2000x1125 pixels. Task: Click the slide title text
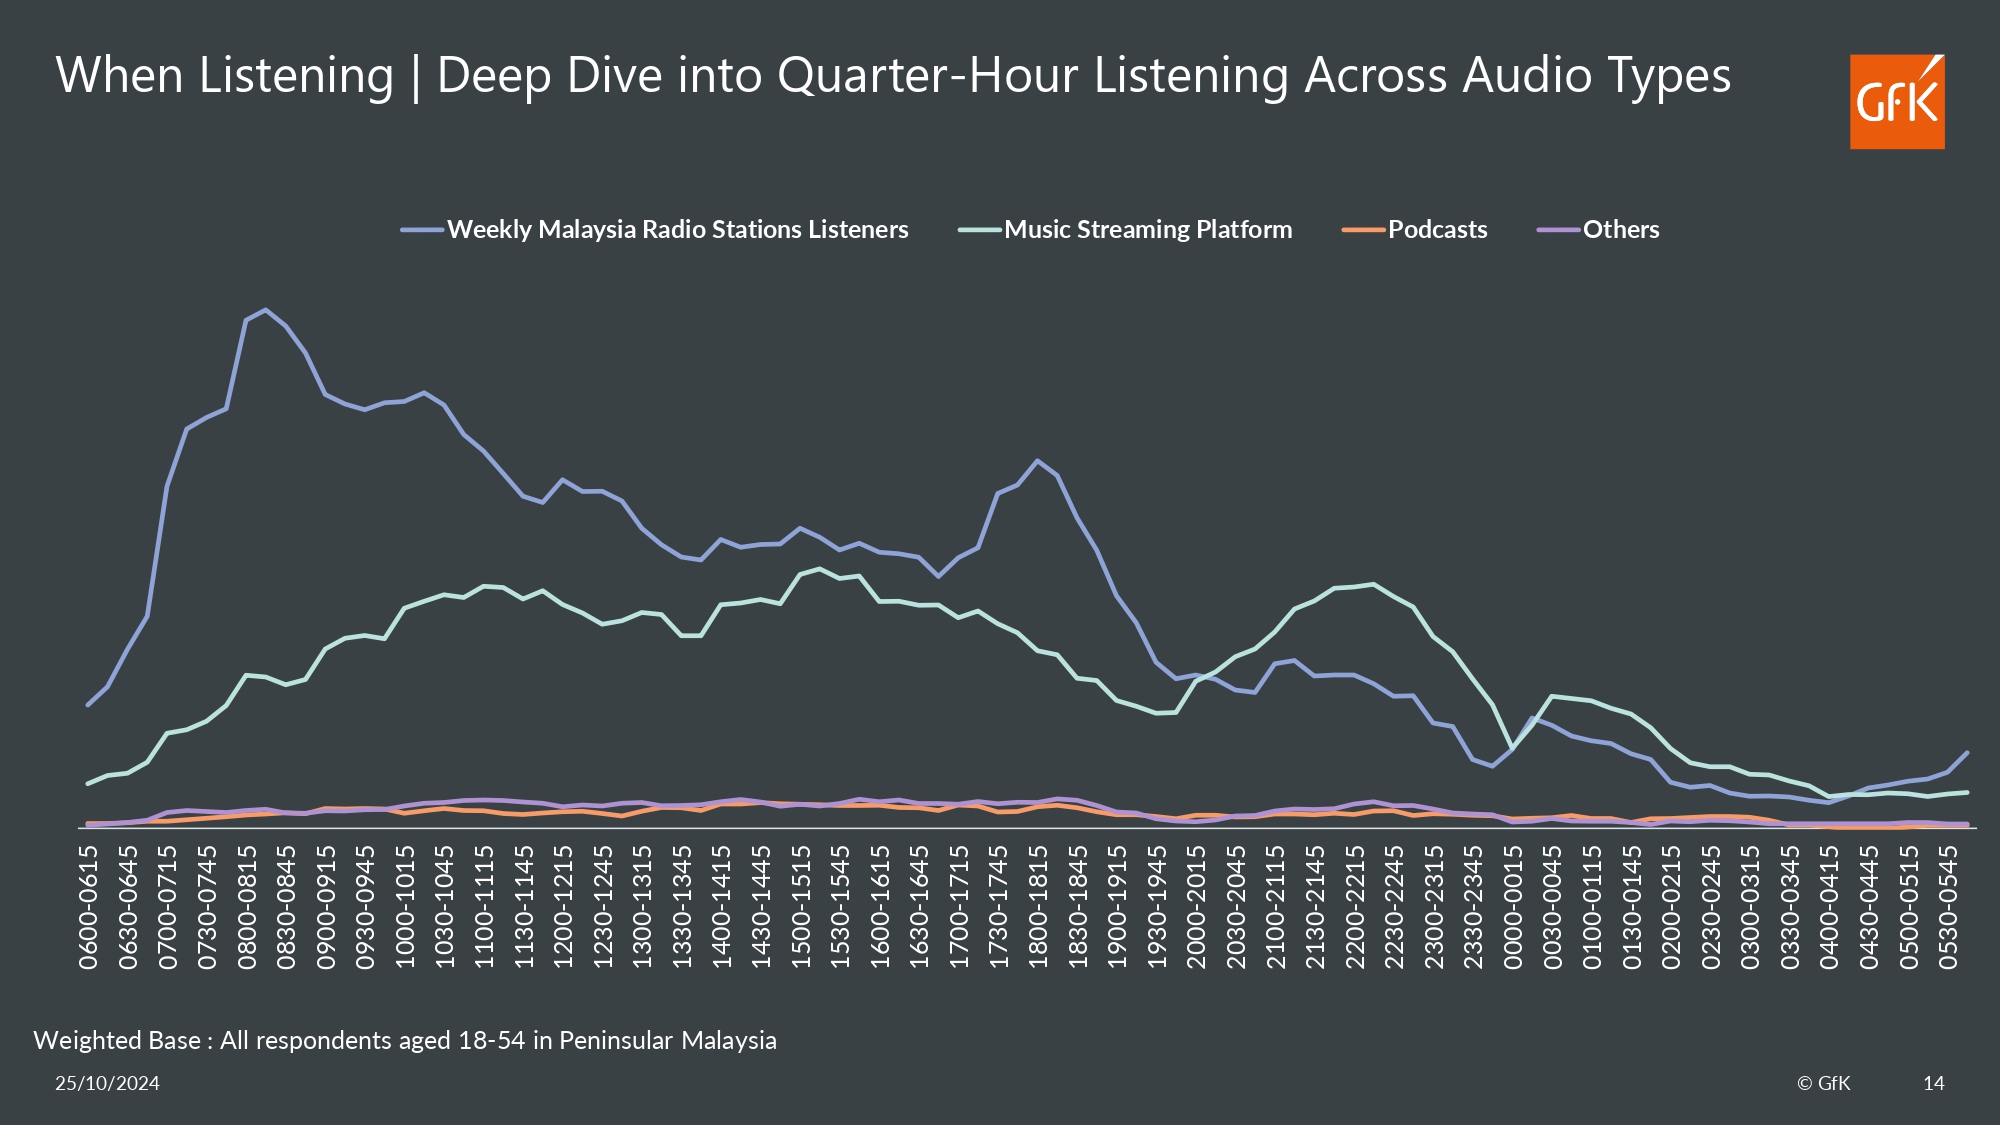(893, 76)
